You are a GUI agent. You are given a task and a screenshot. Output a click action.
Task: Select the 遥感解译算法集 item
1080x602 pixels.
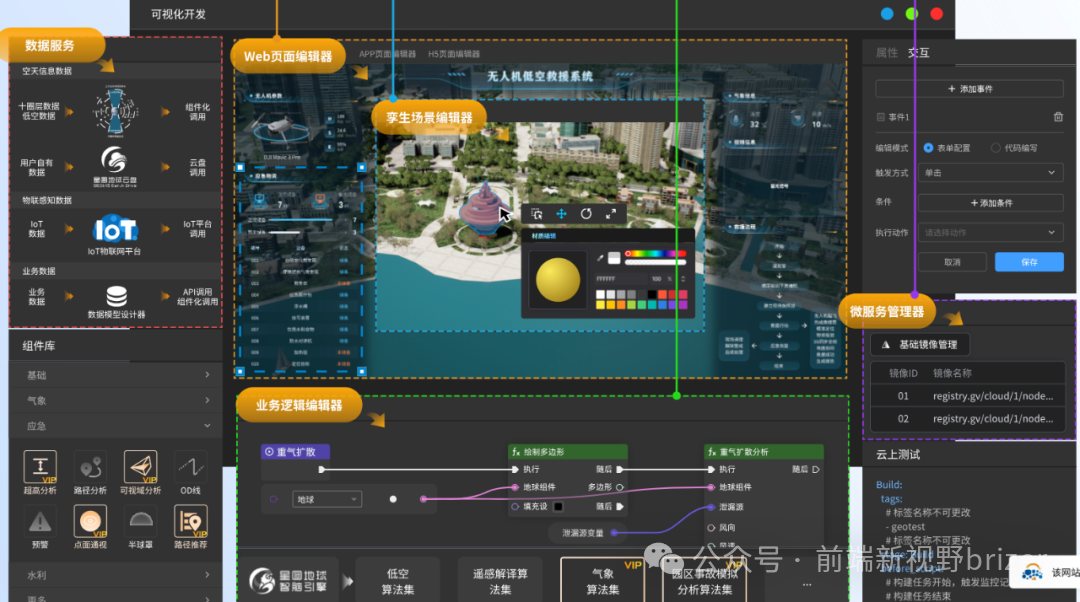500,581
